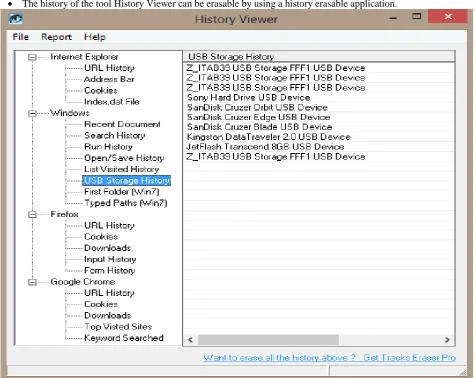This screenshot has width=476, height=378.
Task: Collapse the Windows tree node
Action: (32, 113)
